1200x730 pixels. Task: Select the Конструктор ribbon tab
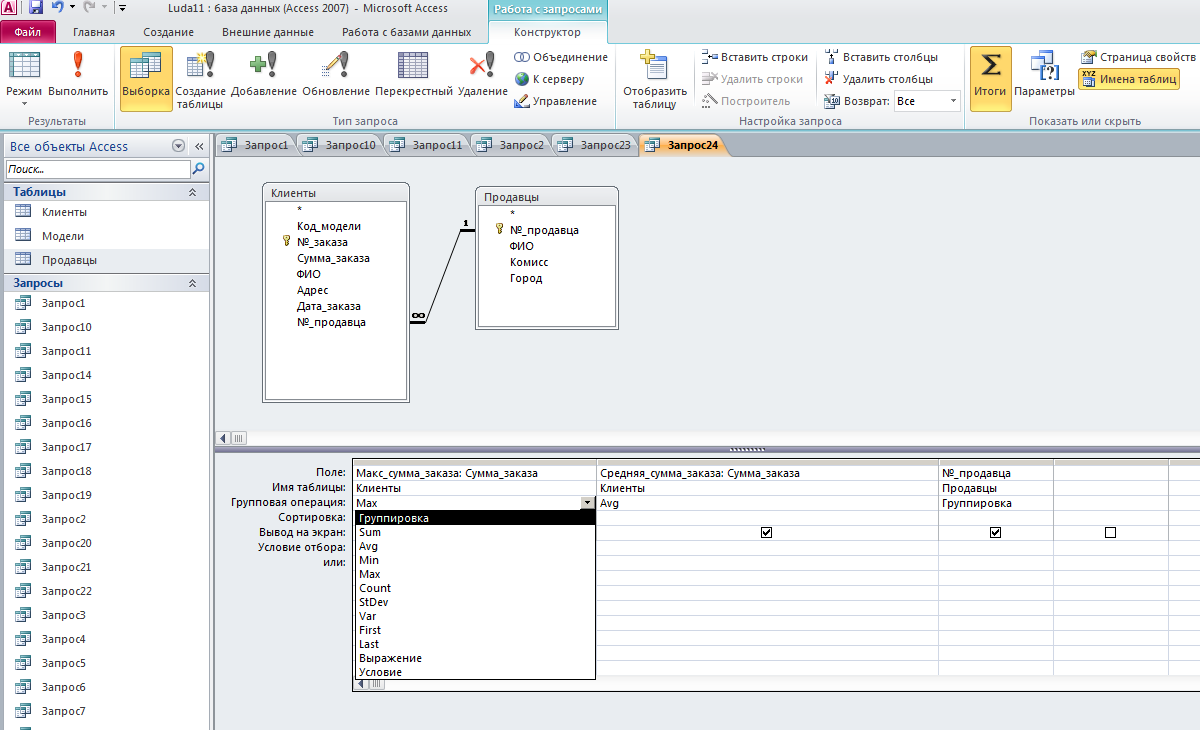click(x=547, y=32)
